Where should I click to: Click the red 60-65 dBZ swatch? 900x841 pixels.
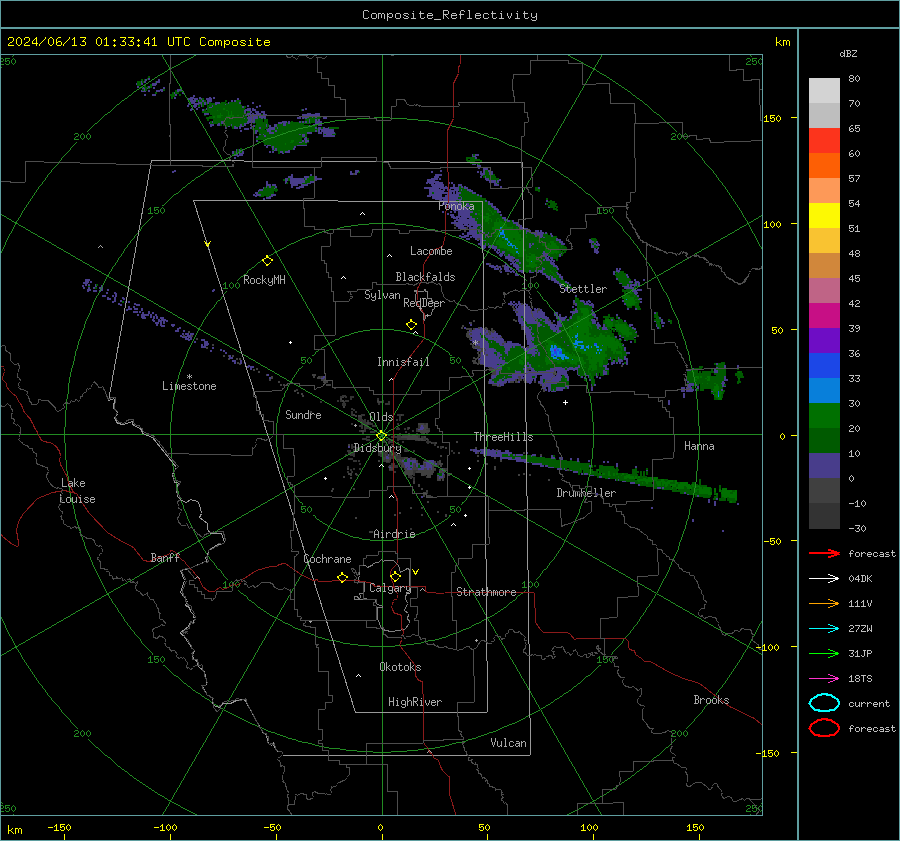824,141
